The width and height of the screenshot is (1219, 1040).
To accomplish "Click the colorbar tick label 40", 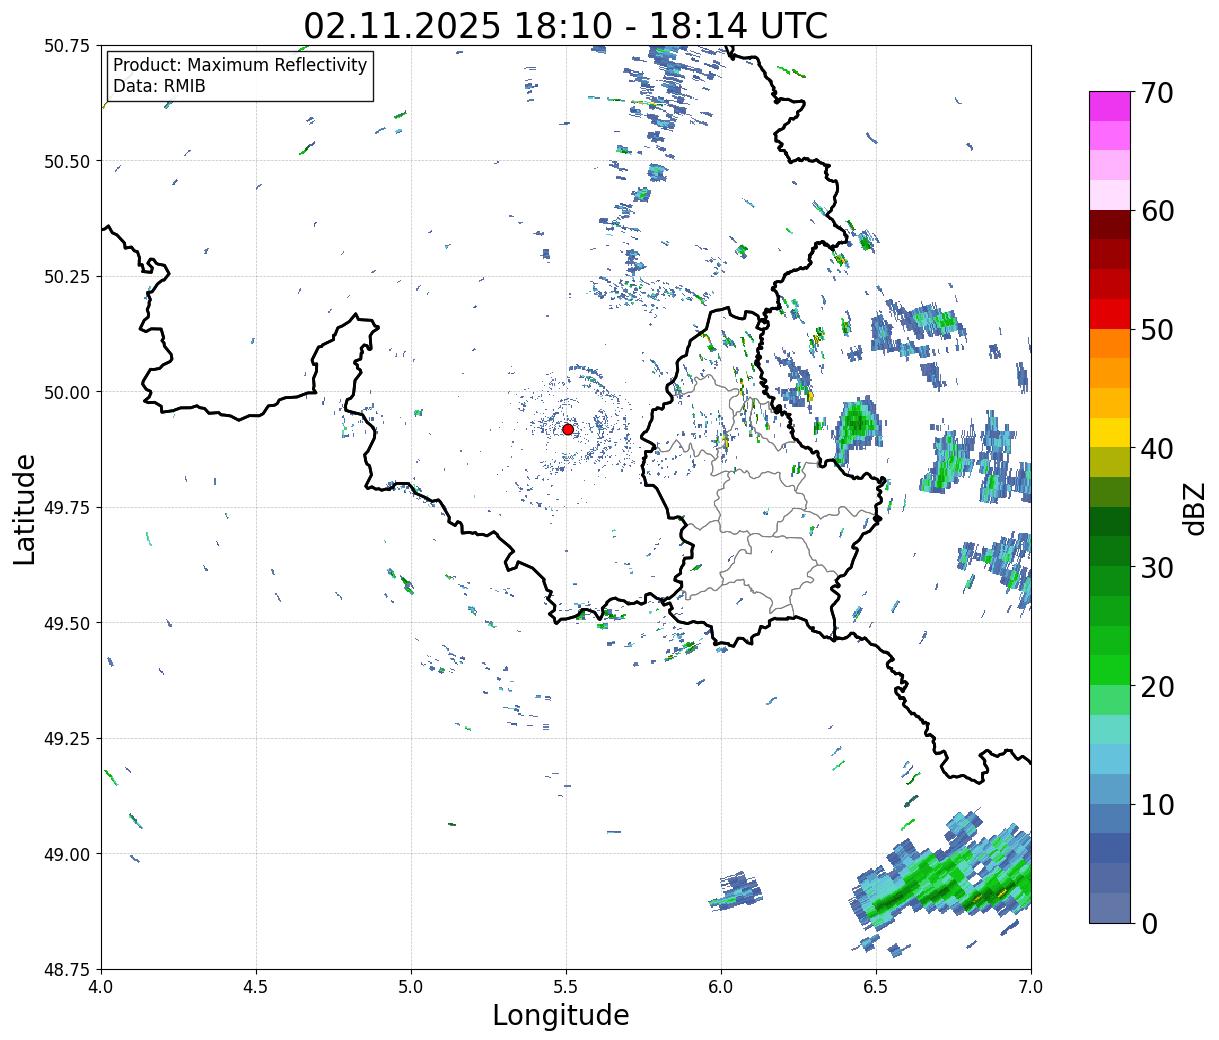I will 1157,449.
